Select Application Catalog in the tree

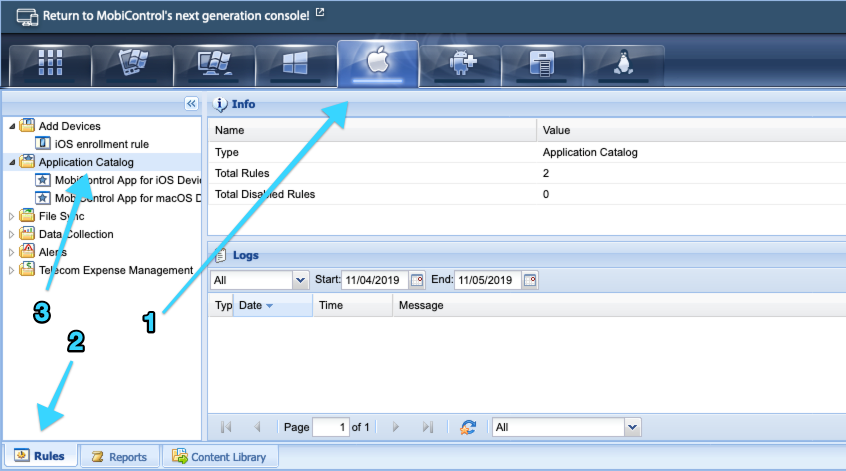(86, 162)
